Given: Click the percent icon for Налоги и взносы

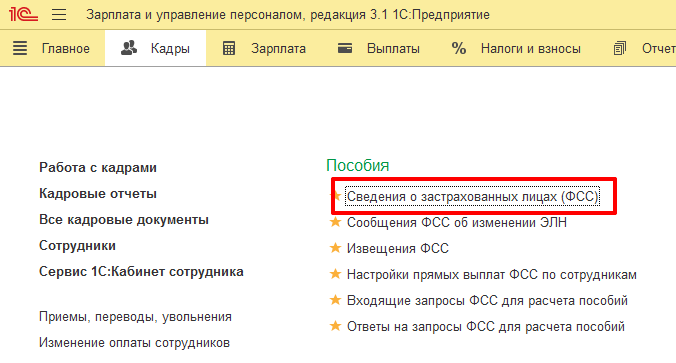Looking at the screenshot, I should click(459, 48).
